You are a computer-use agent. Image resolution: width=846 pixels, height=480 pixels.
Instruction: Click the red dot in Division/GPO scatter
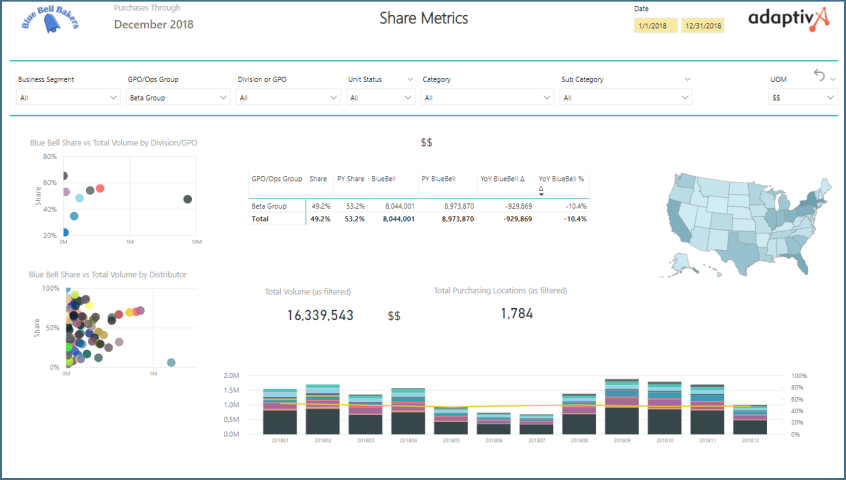click(100, 188)
